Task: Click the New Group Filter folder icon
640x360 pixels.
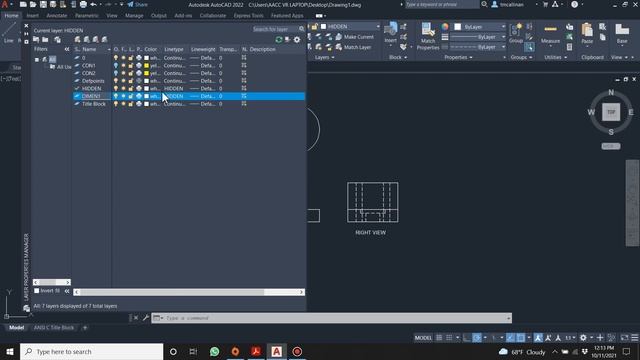Action: [x=45, y=40]
